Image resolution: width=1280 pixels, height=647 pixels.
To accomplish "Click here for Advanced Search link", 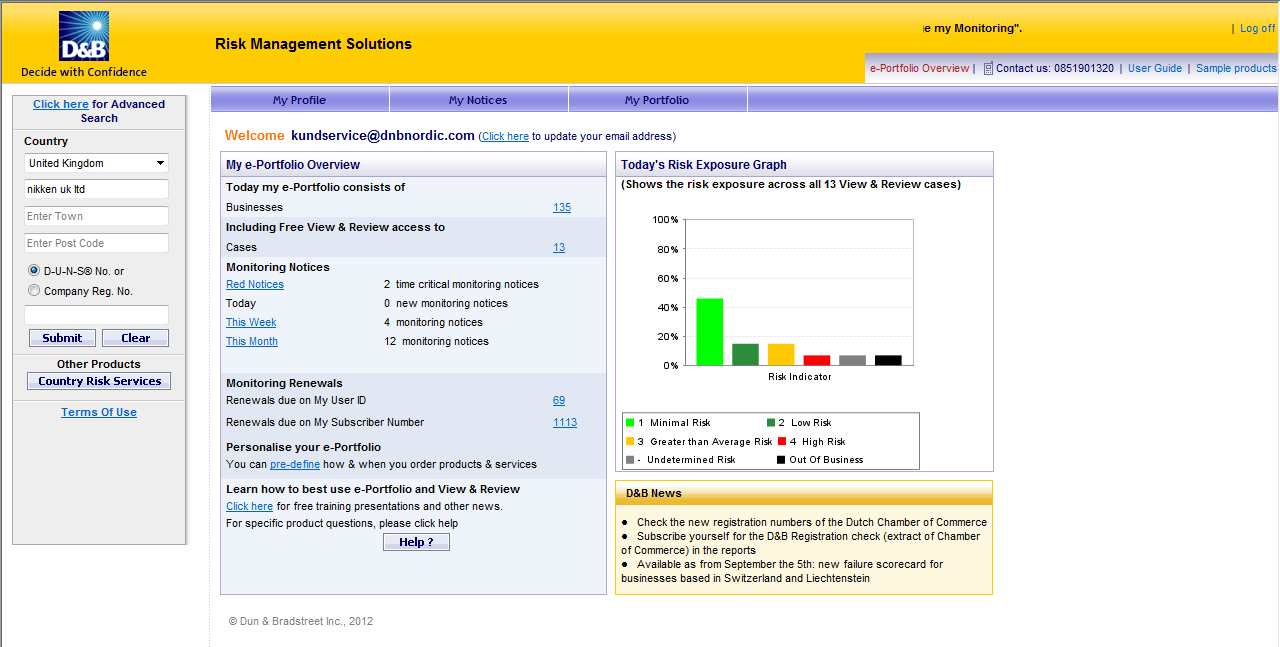I will [61, 104].
